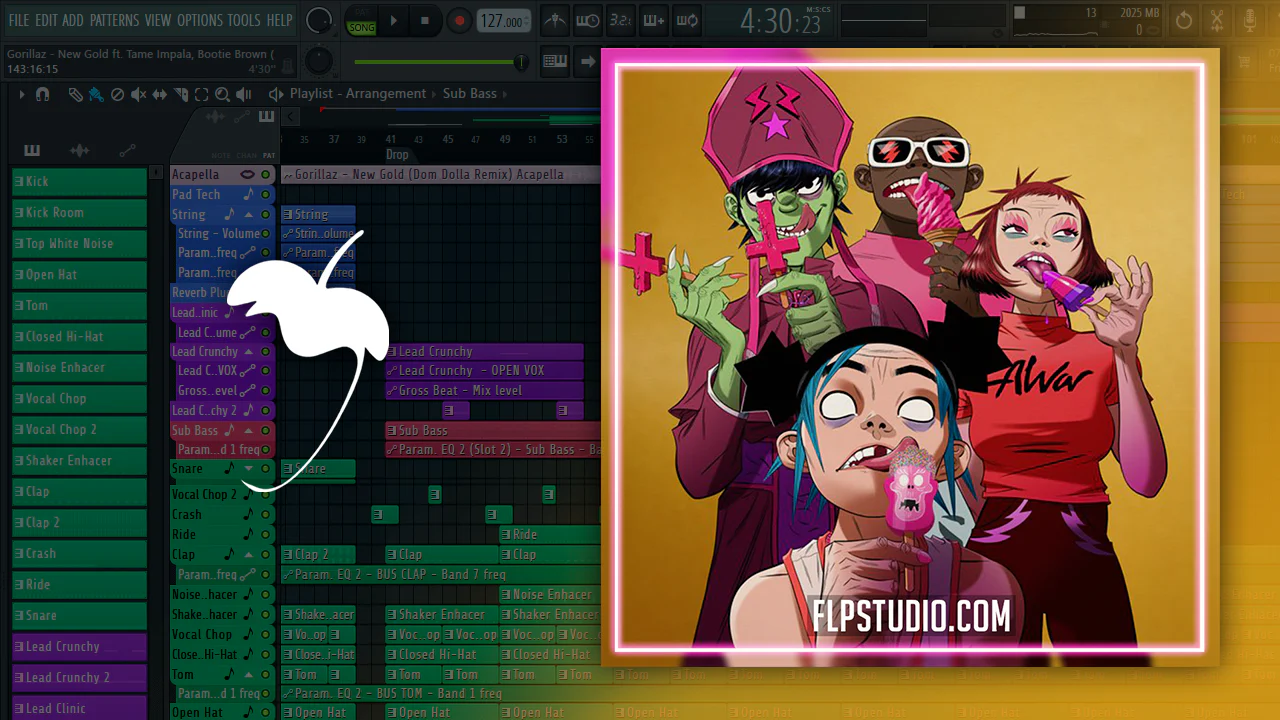Select the Kick pattern in picker

tap(79, 182)
